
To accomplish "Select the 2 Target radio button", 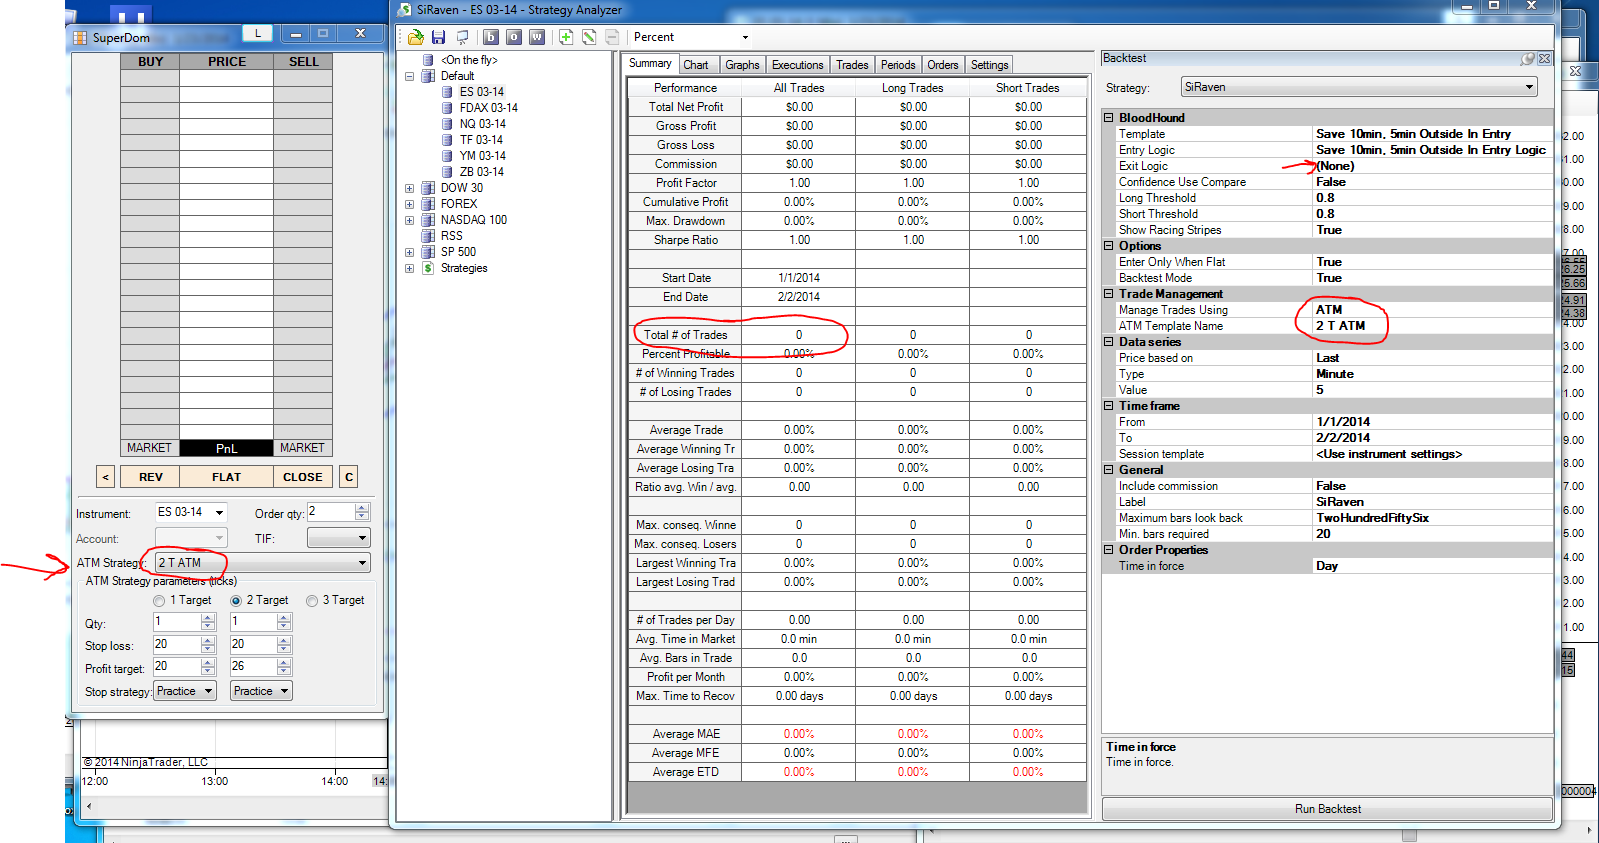I will click(x=236, y=601).
